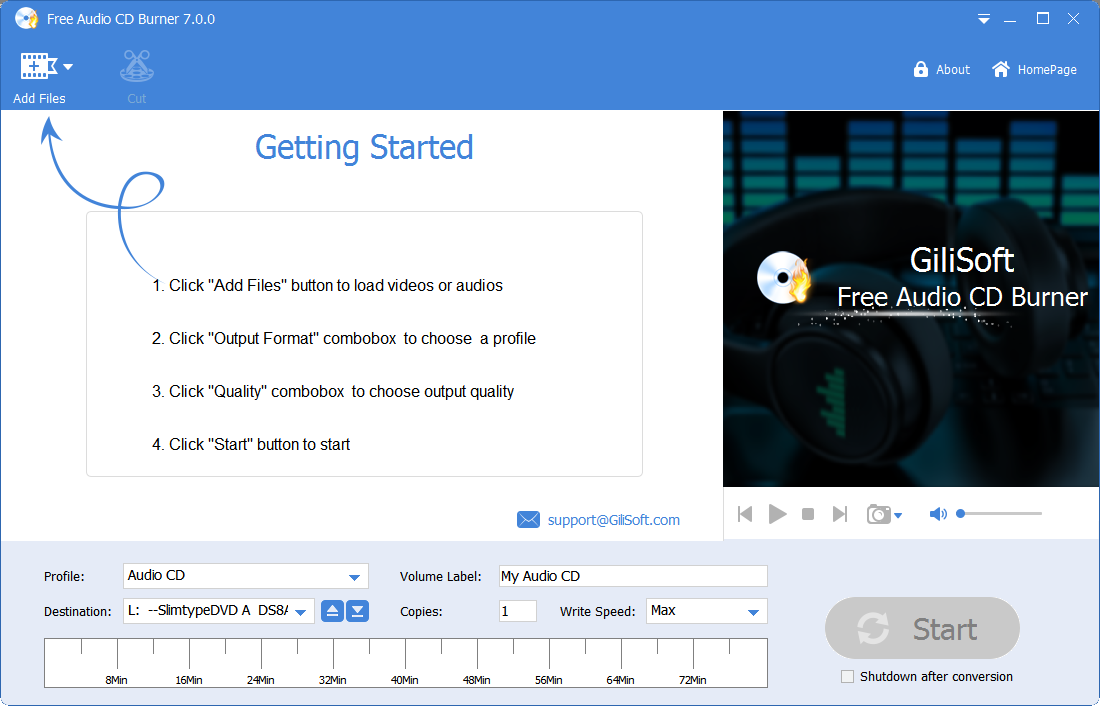Email support@GiliSoft.com link
Viewport: 1100px width, 706px height.
point(613,519)
